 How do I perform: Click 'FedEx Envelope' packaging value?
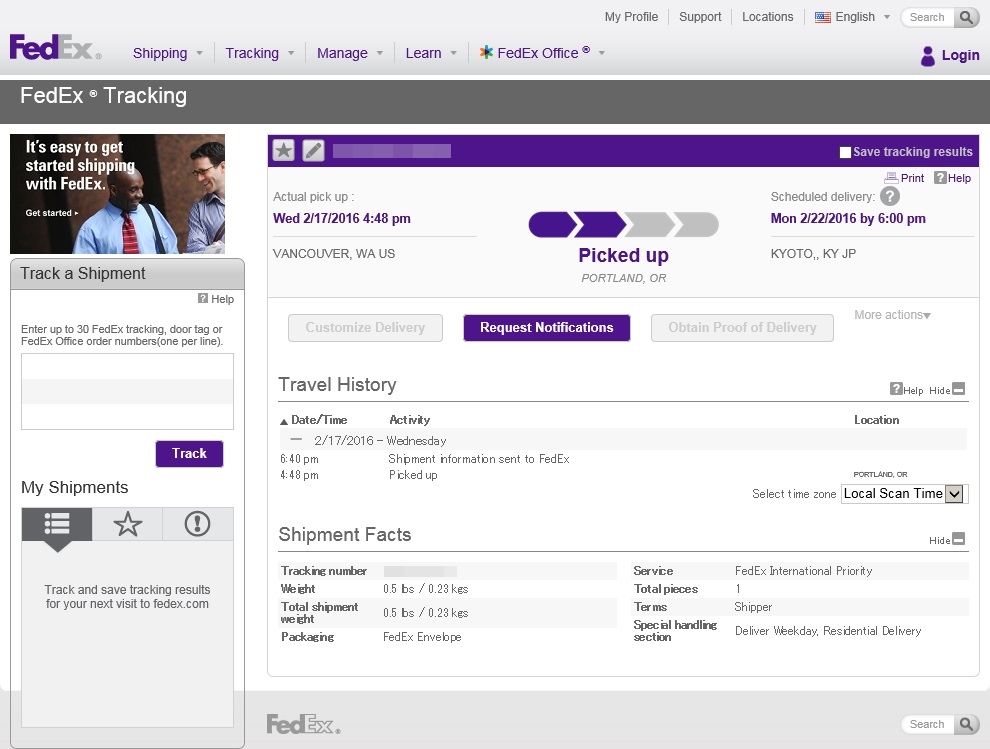(422, 637)
